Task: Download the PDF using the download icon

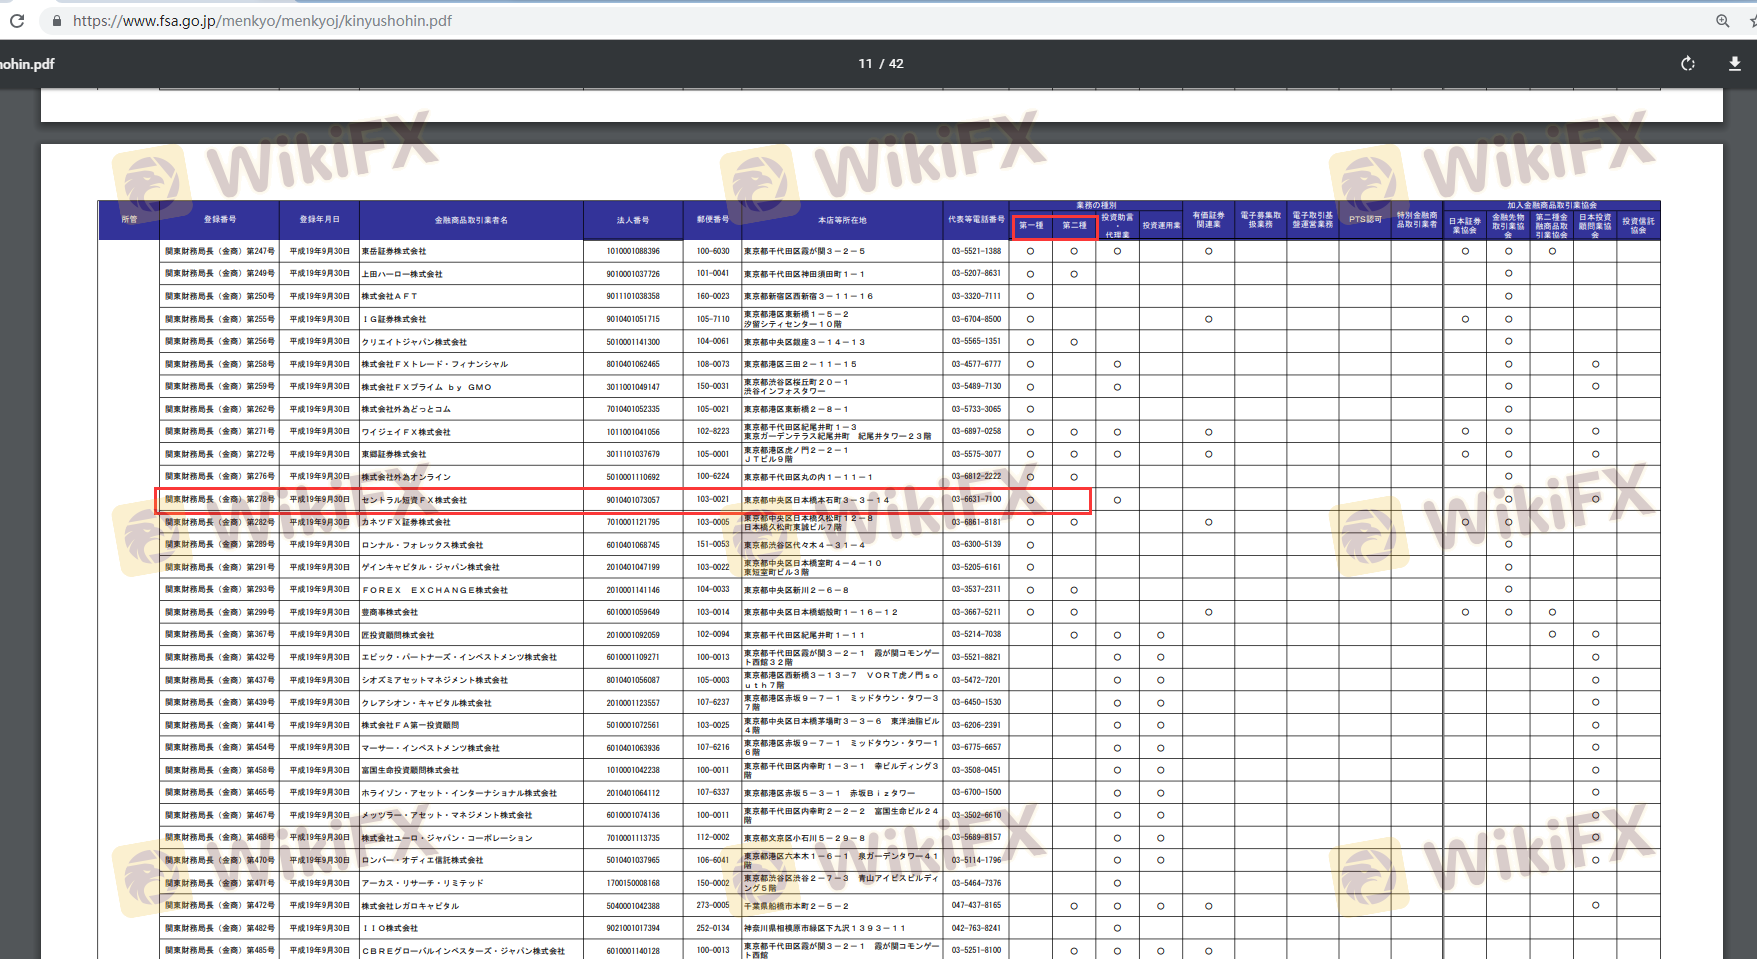Action: (1734, 64)
